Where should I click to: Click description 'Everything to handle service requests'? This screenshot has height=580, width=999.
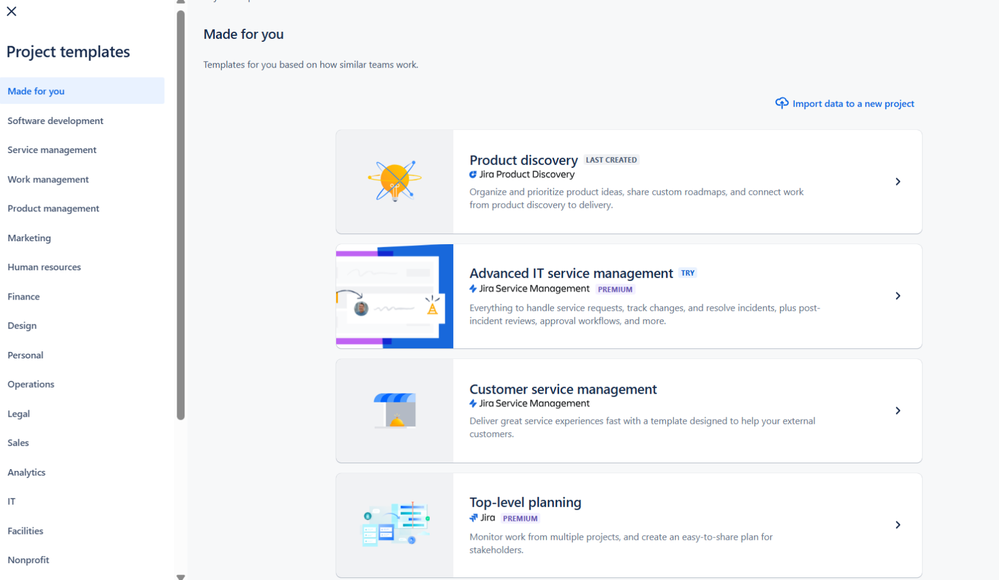(x=645, y=314)
